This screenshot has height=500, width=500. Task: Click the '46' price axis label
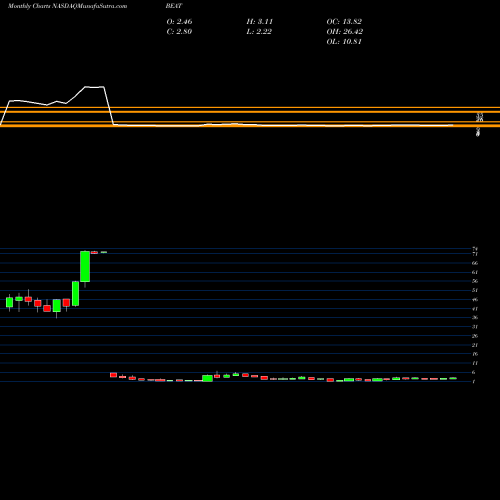pyautogui.click(x=475, y=299)
